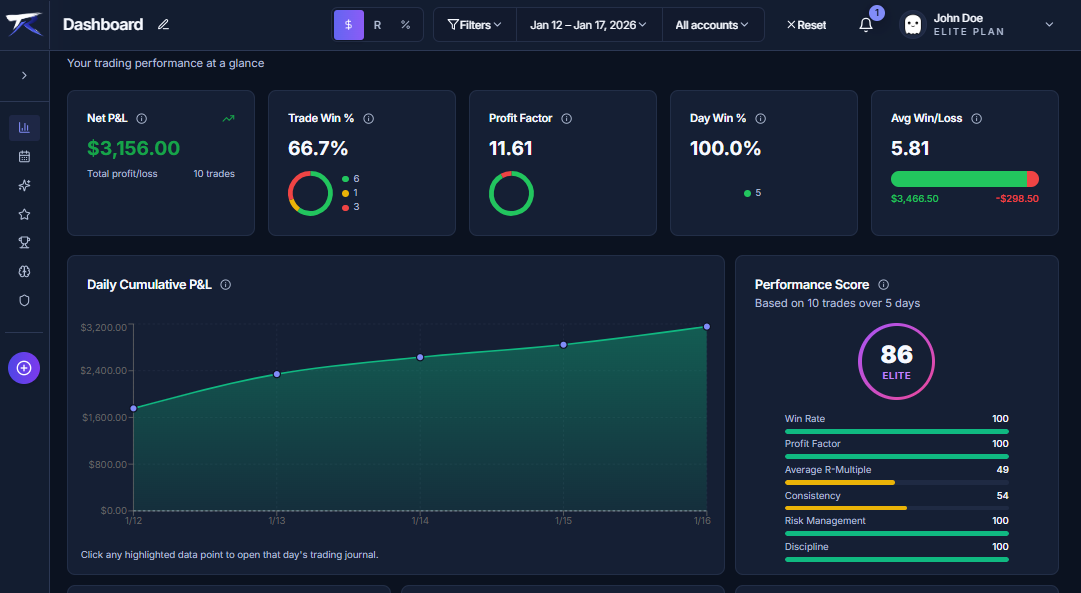Image resolution: width=1081 pixels, height=593 pixels.
Task: Open the Jan 12 – Jan 17 date range picker
Action: pos(588,25)
